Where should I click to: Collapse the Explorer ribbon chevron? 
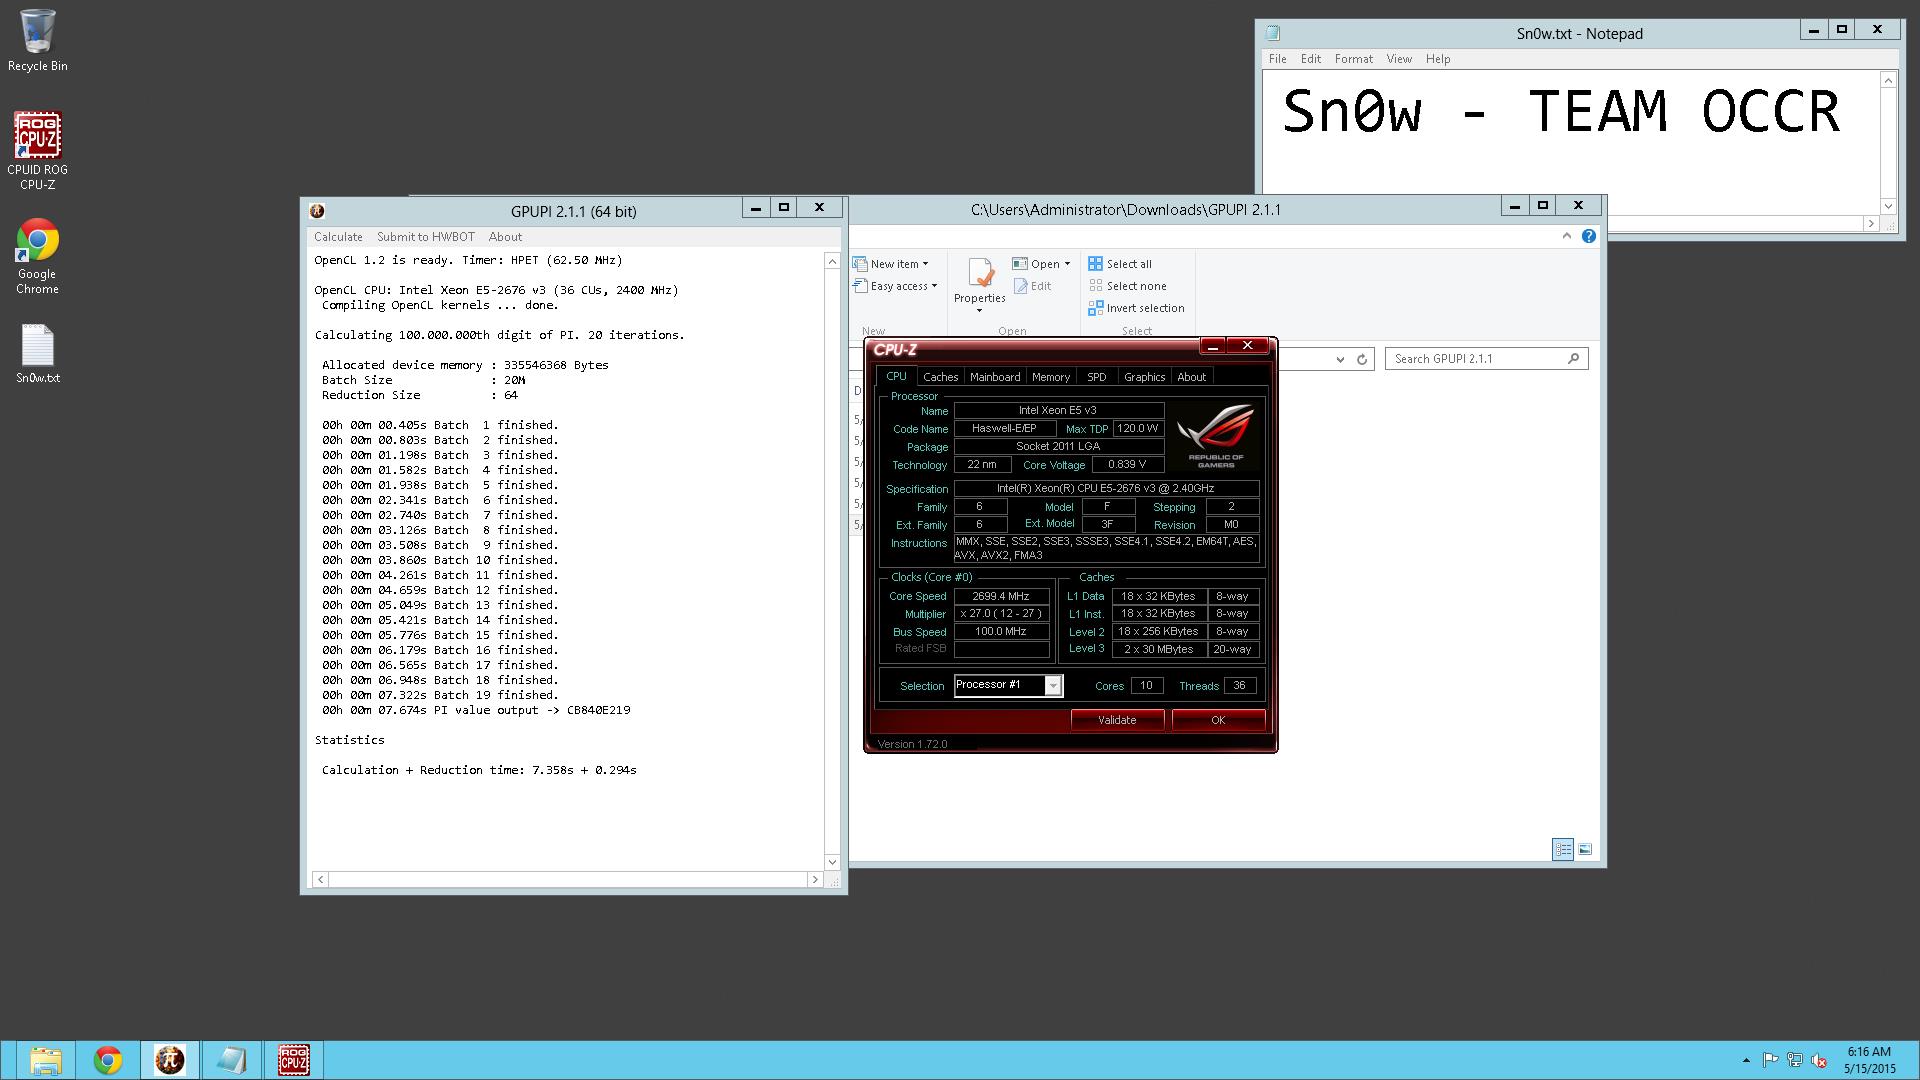pyautogui.click(x=1566, y=236)
